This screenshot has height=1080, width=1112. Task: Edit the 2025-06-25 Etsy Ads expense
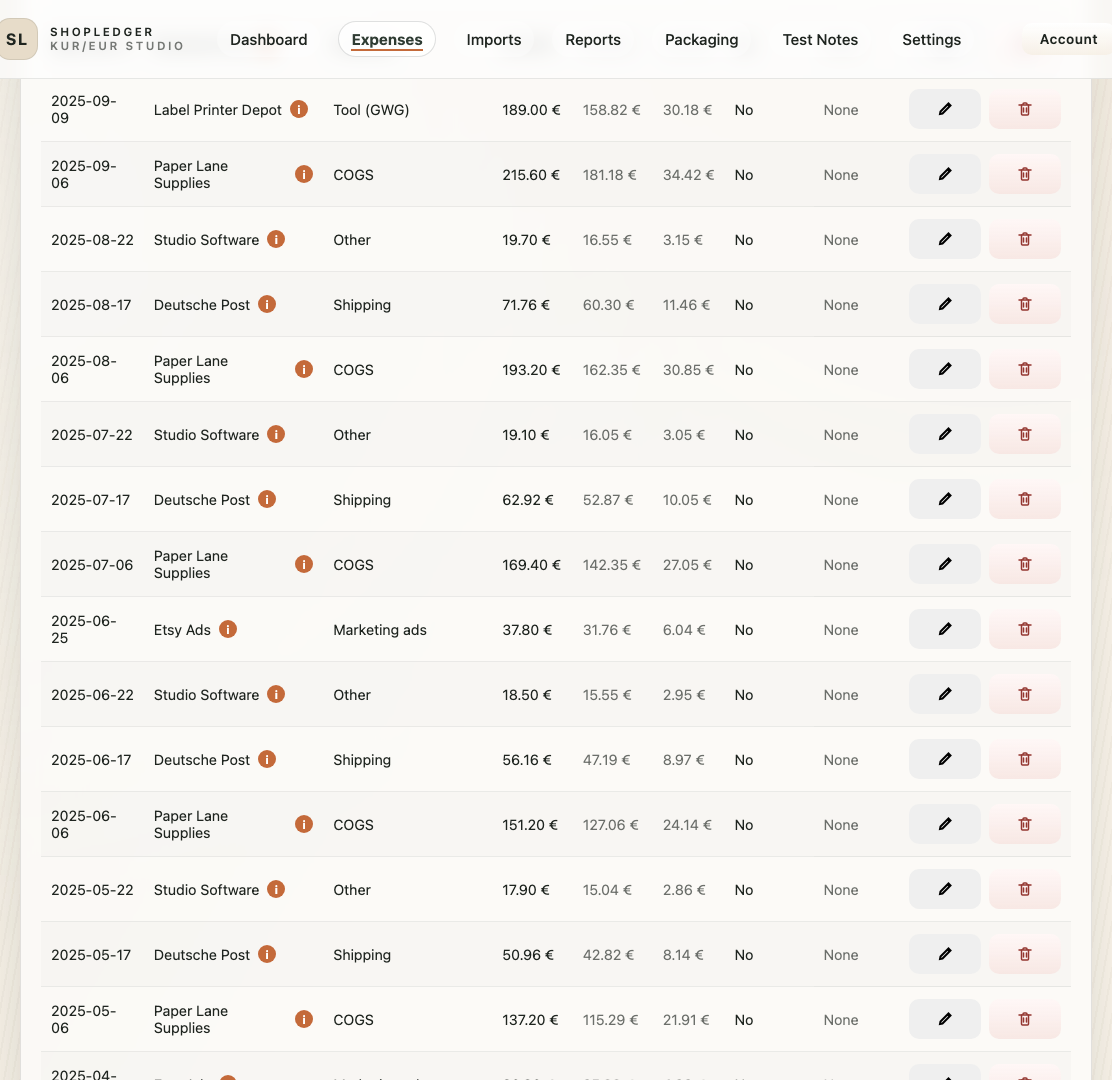pos(944,629)
